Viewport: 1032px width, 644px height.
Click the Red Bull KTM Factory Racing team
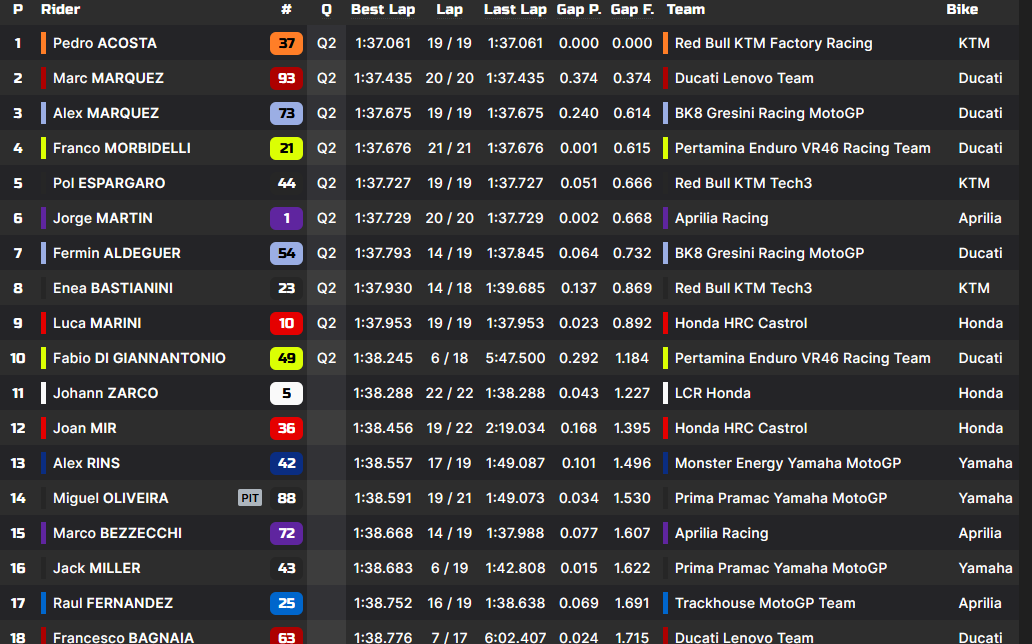773,43
